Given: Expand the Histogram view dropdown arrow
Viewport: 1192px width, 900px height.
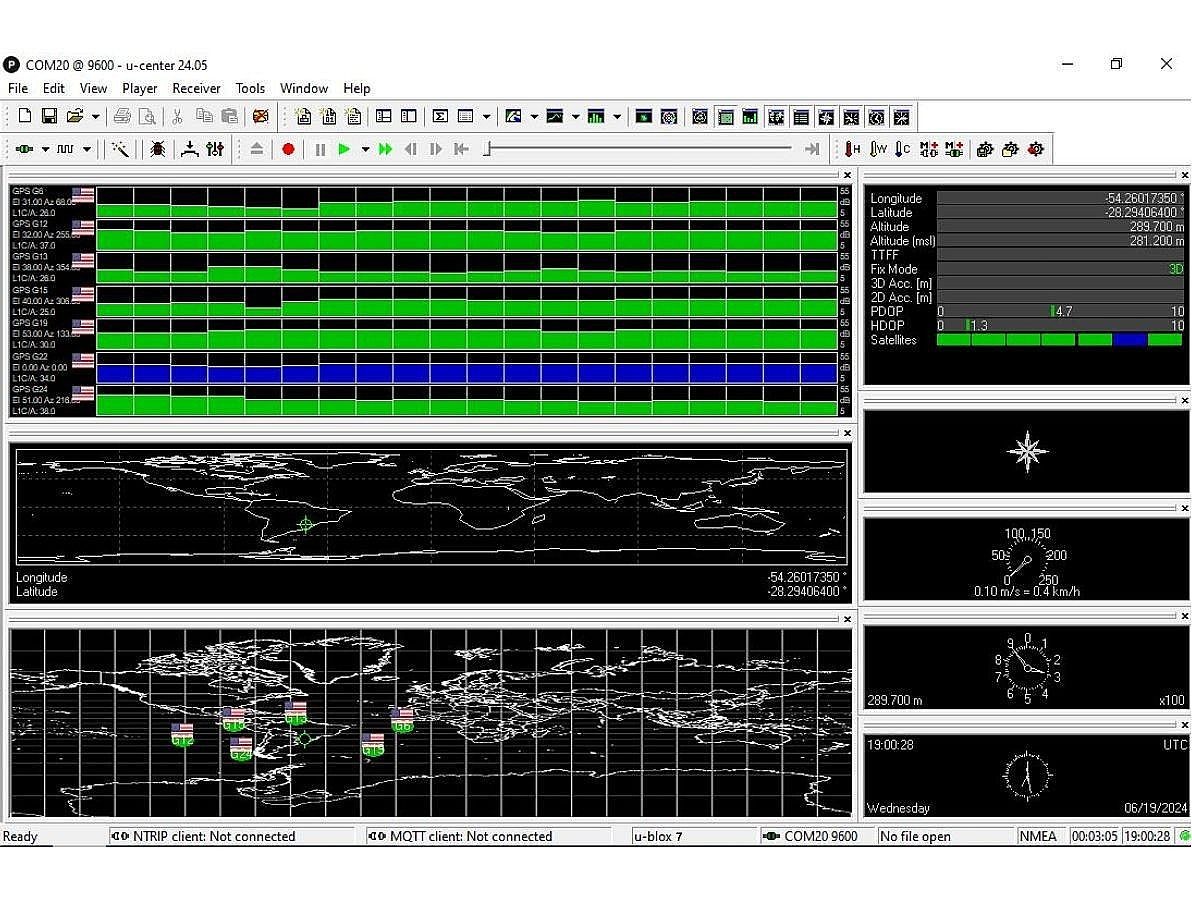Looking at the screenshot, I should [x=617, y=116].
